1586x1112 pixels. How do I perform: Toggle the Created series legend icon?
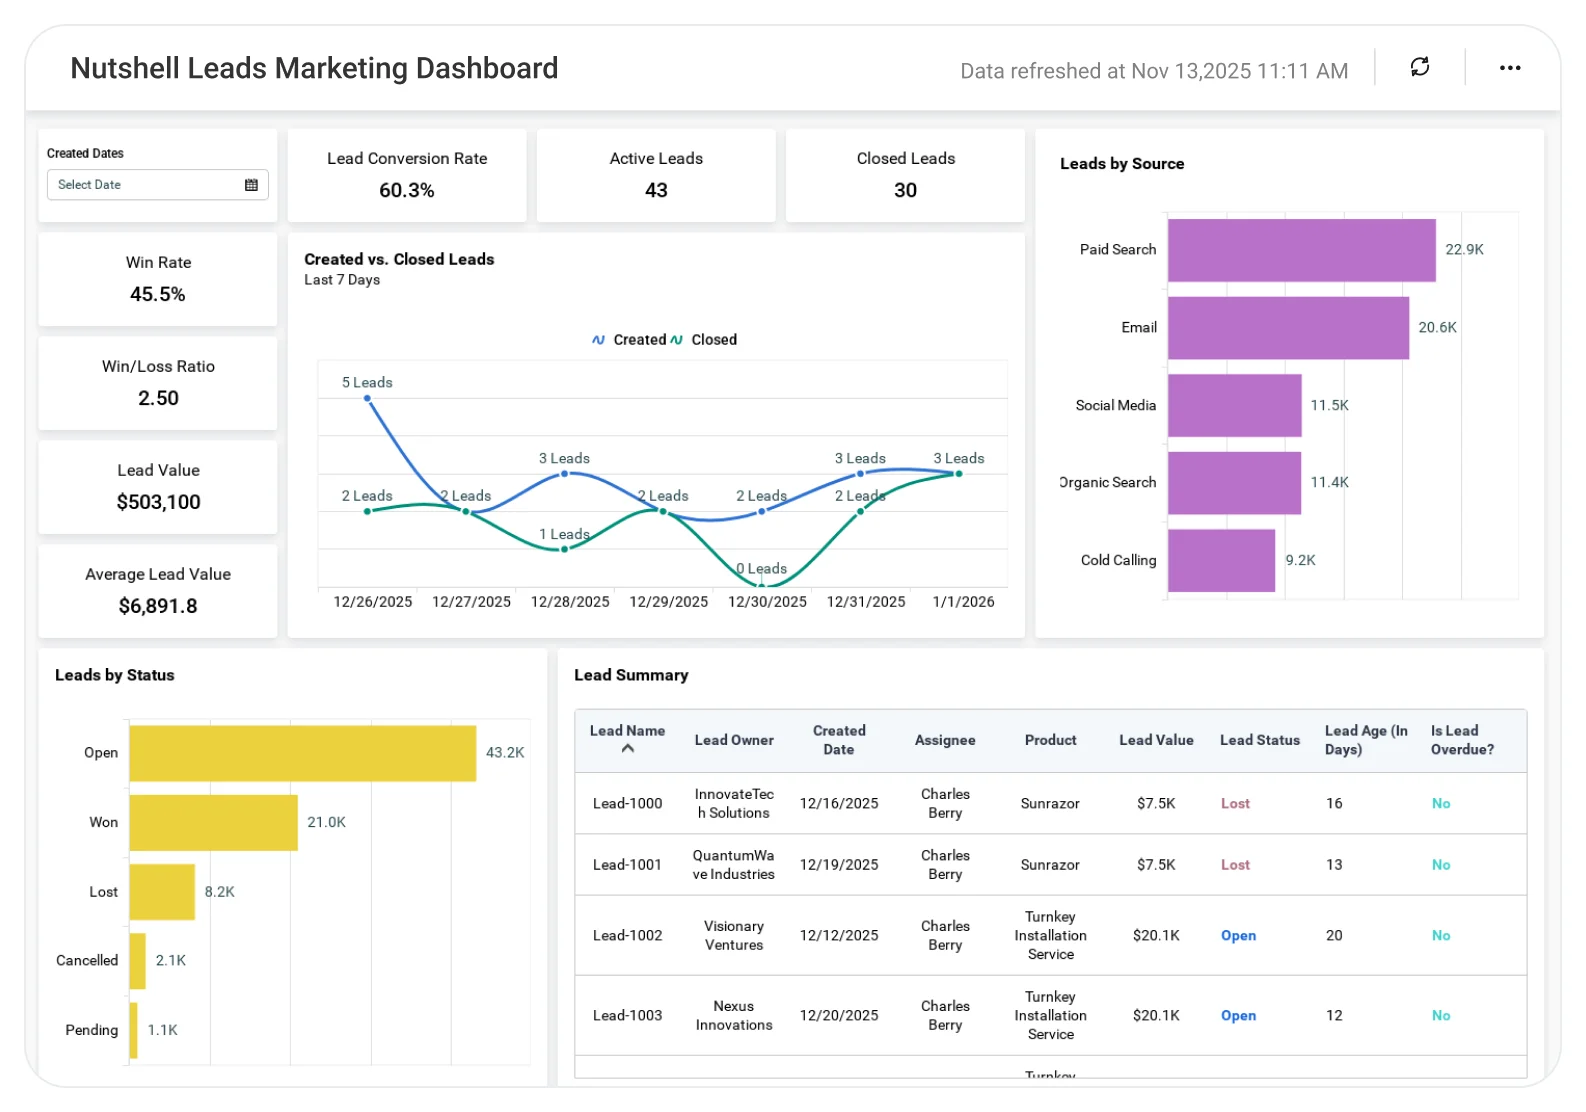pyautogui.click(x=598, y=340)
